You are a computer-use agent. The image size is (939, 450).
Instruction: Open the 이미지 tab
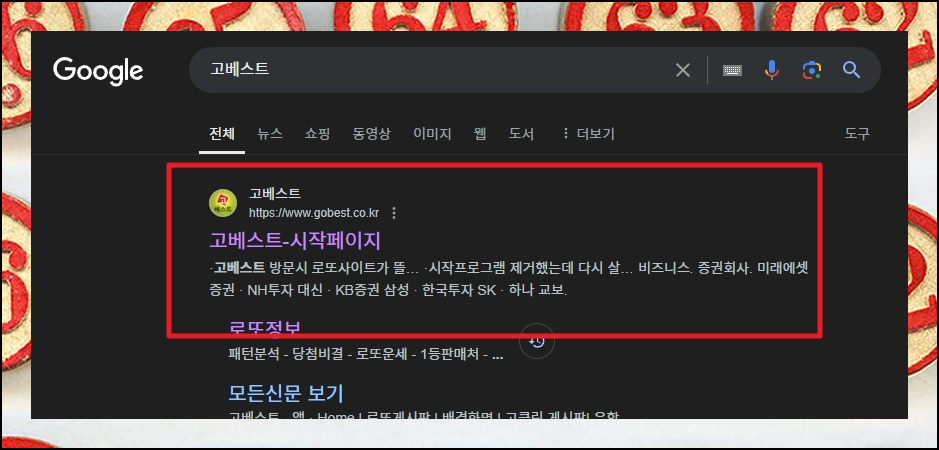[432, 134]
